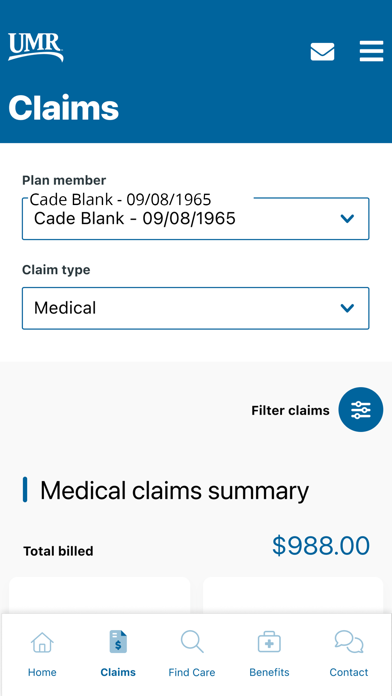Tap the left summary card below Total billed
This screenshot has width=392, height=696.
point(99,596)
